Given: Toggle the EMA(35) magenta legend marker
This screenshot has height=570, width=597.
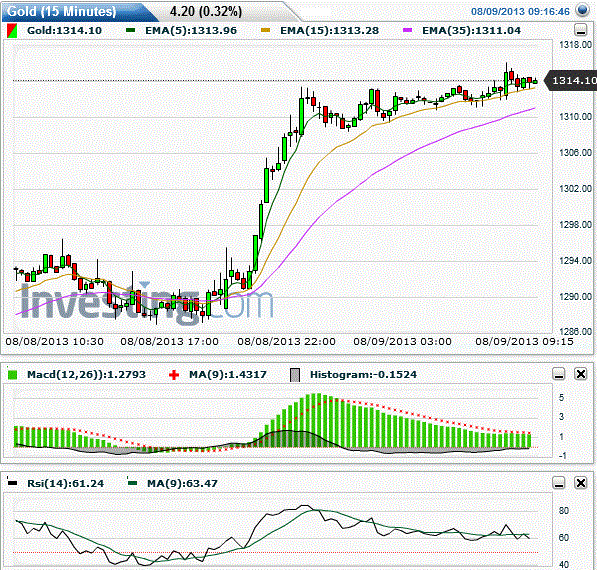Looking at the screenshot, I should (408, 30).
